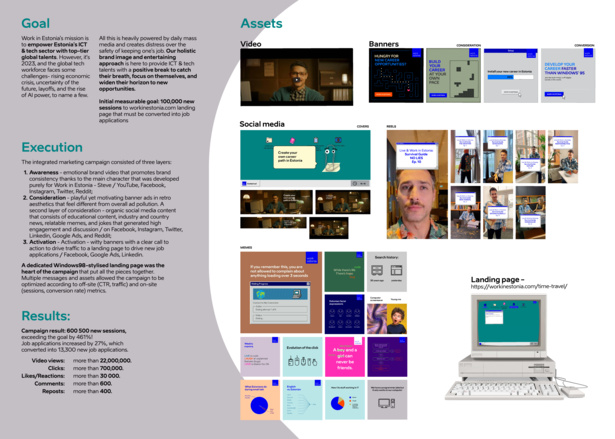Click the Banners section label
This screenshot has height=439, width=615.
coord(384,44)
